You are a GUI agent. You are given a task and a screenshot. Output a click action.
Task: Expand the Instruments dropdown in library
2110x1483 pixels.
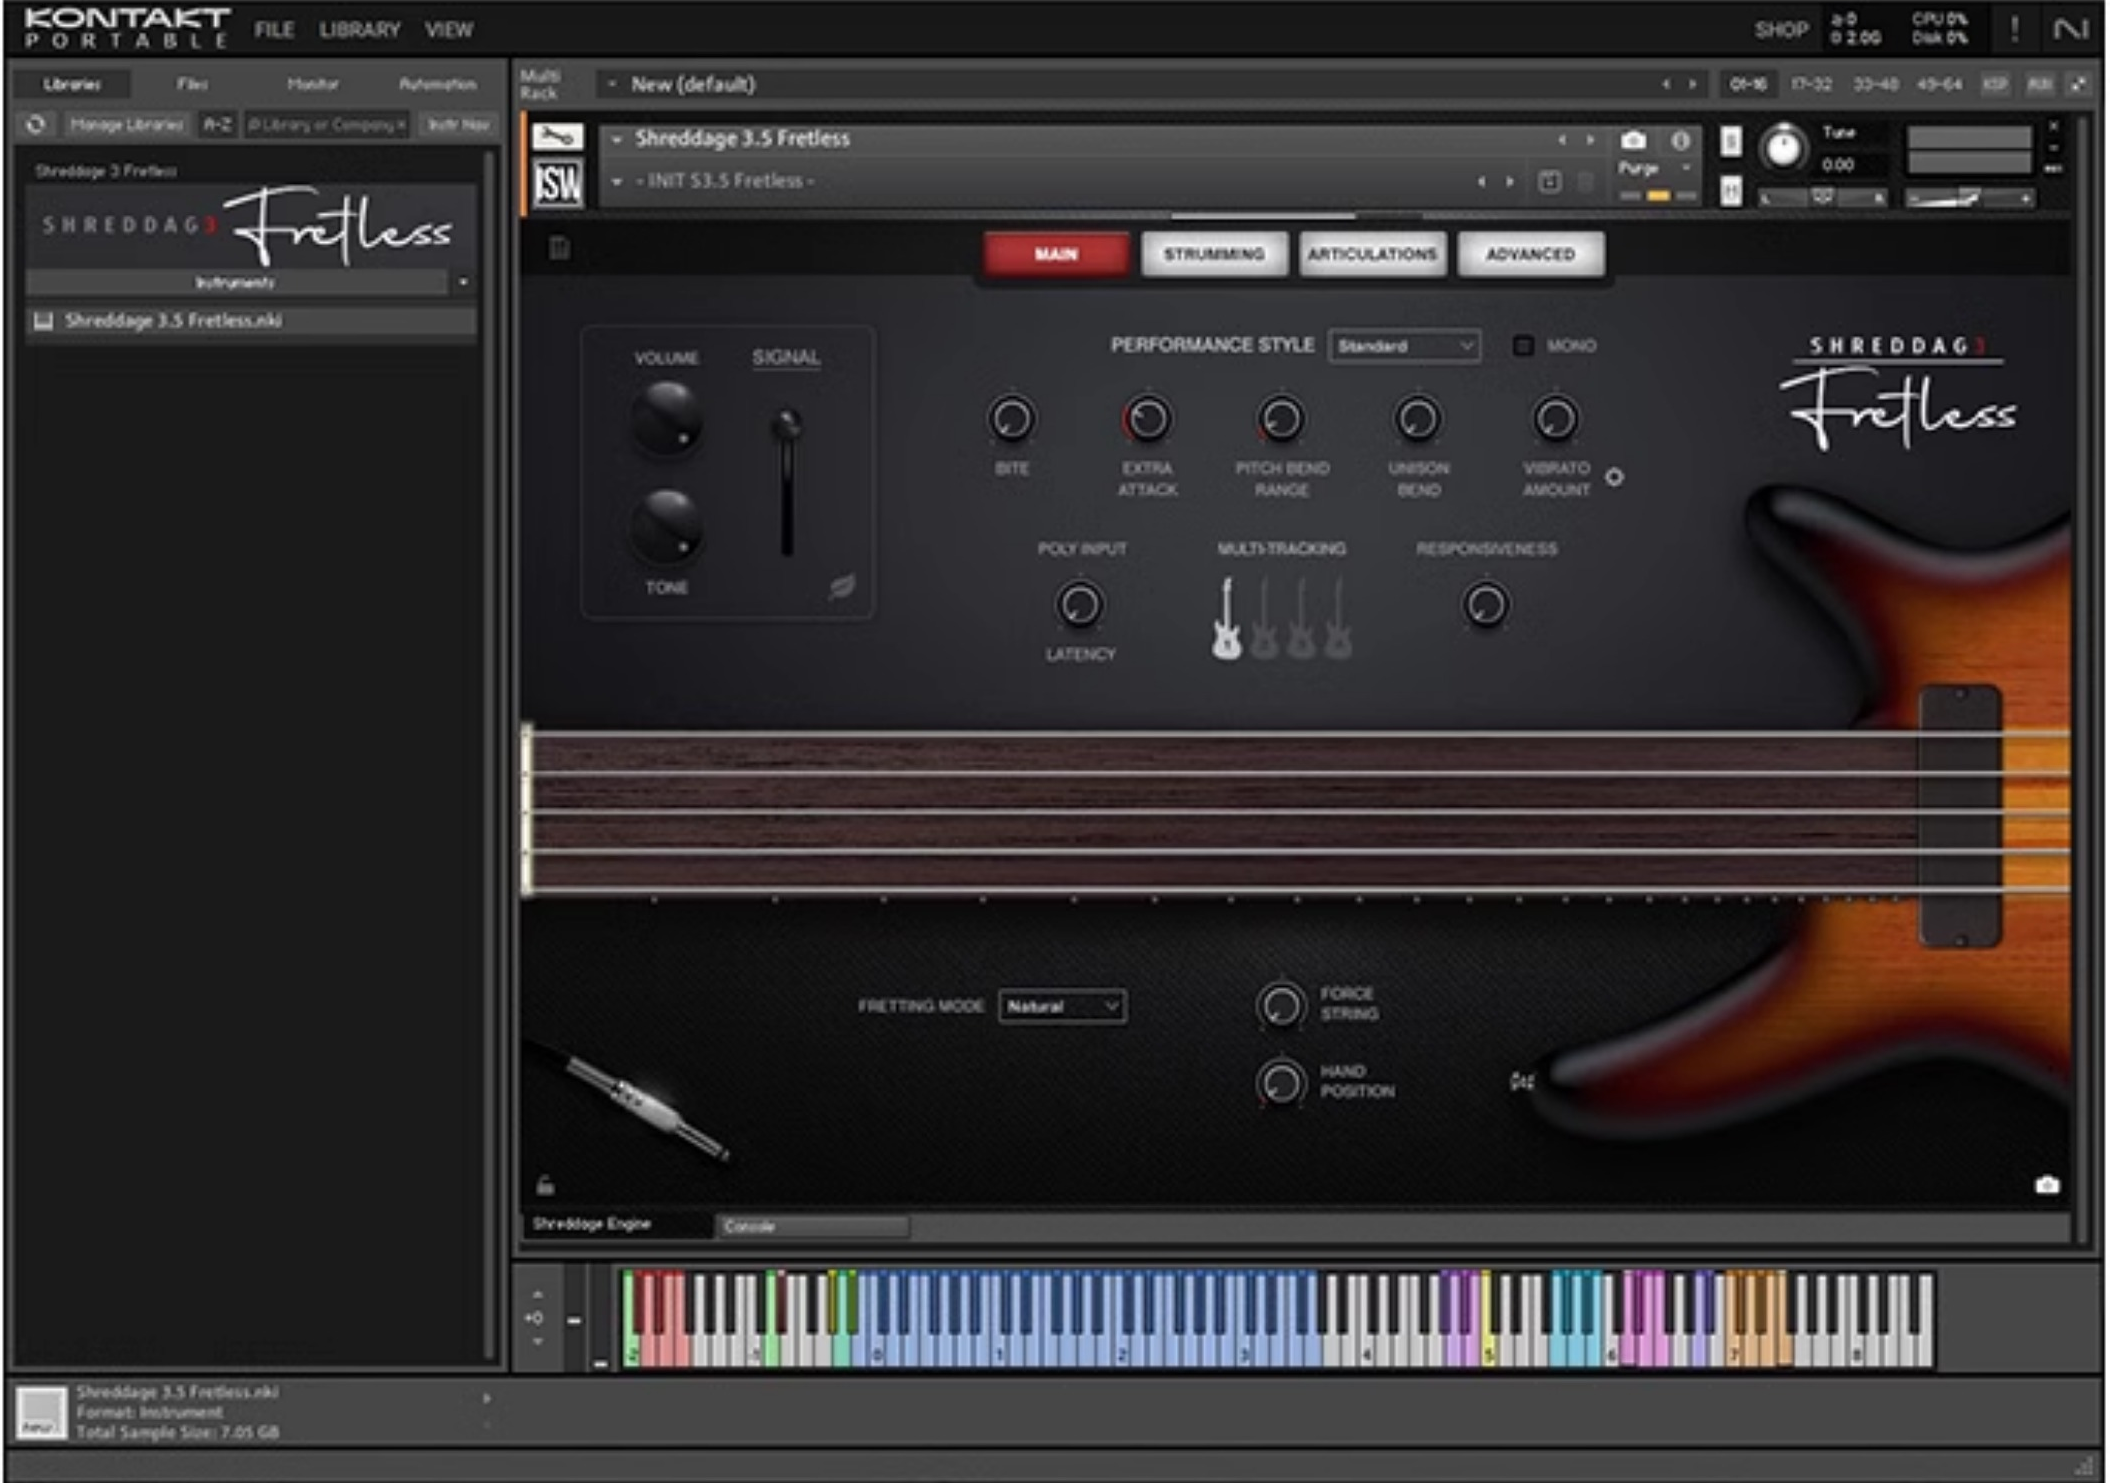(x=463, y=283)
